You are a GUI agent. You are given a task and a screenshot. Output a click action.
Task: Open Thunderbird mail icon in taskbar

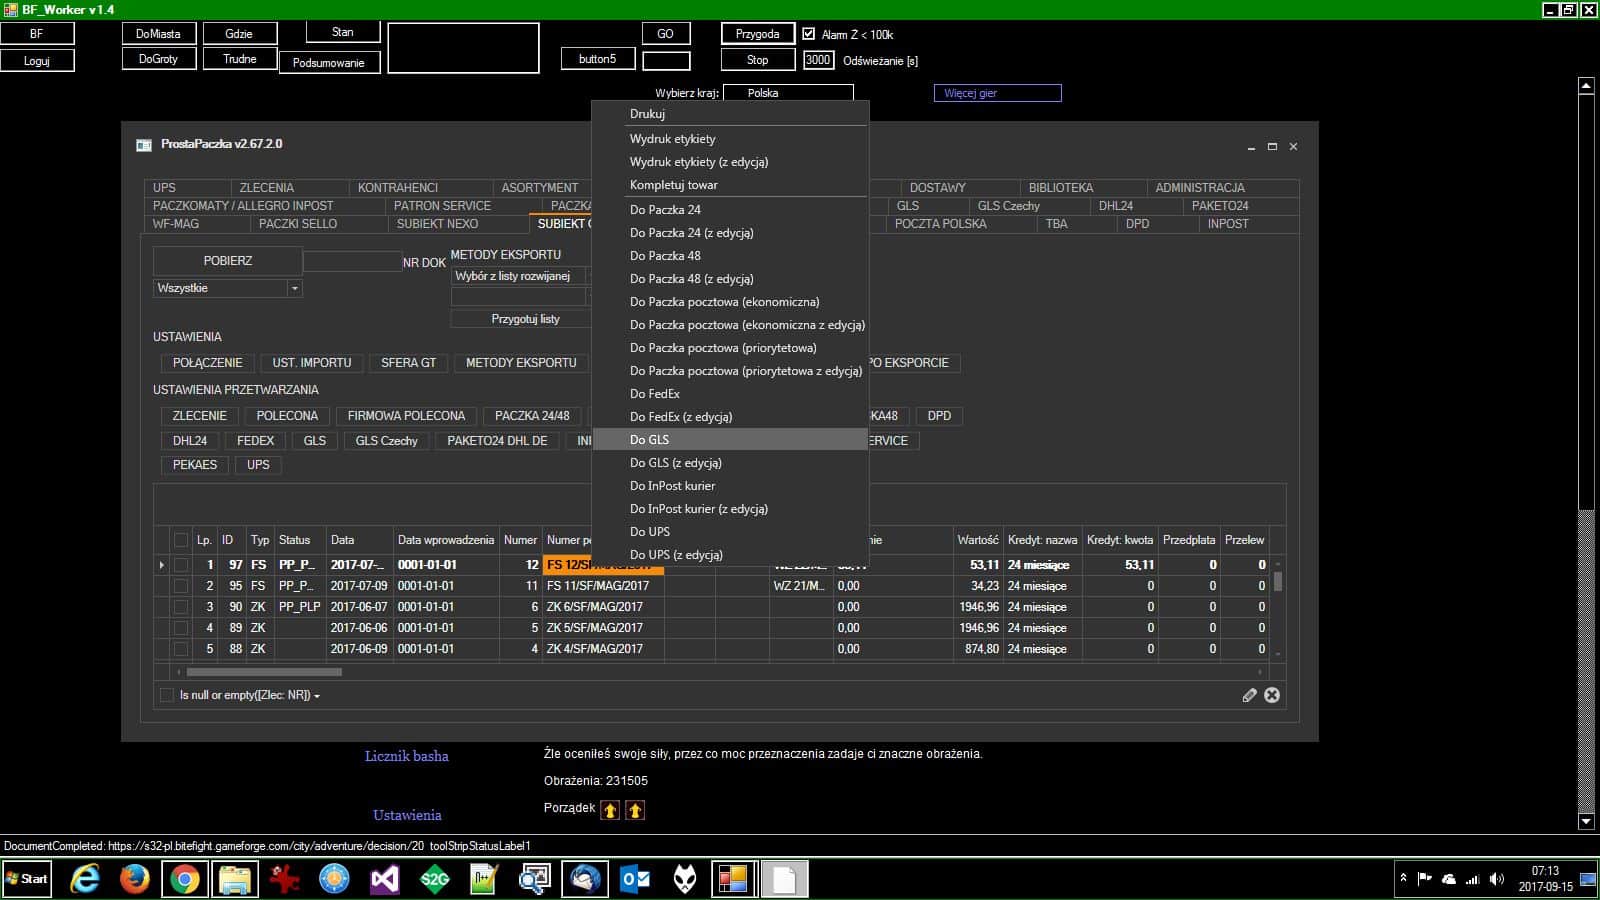pyautogui.click(x=585, y=879)
